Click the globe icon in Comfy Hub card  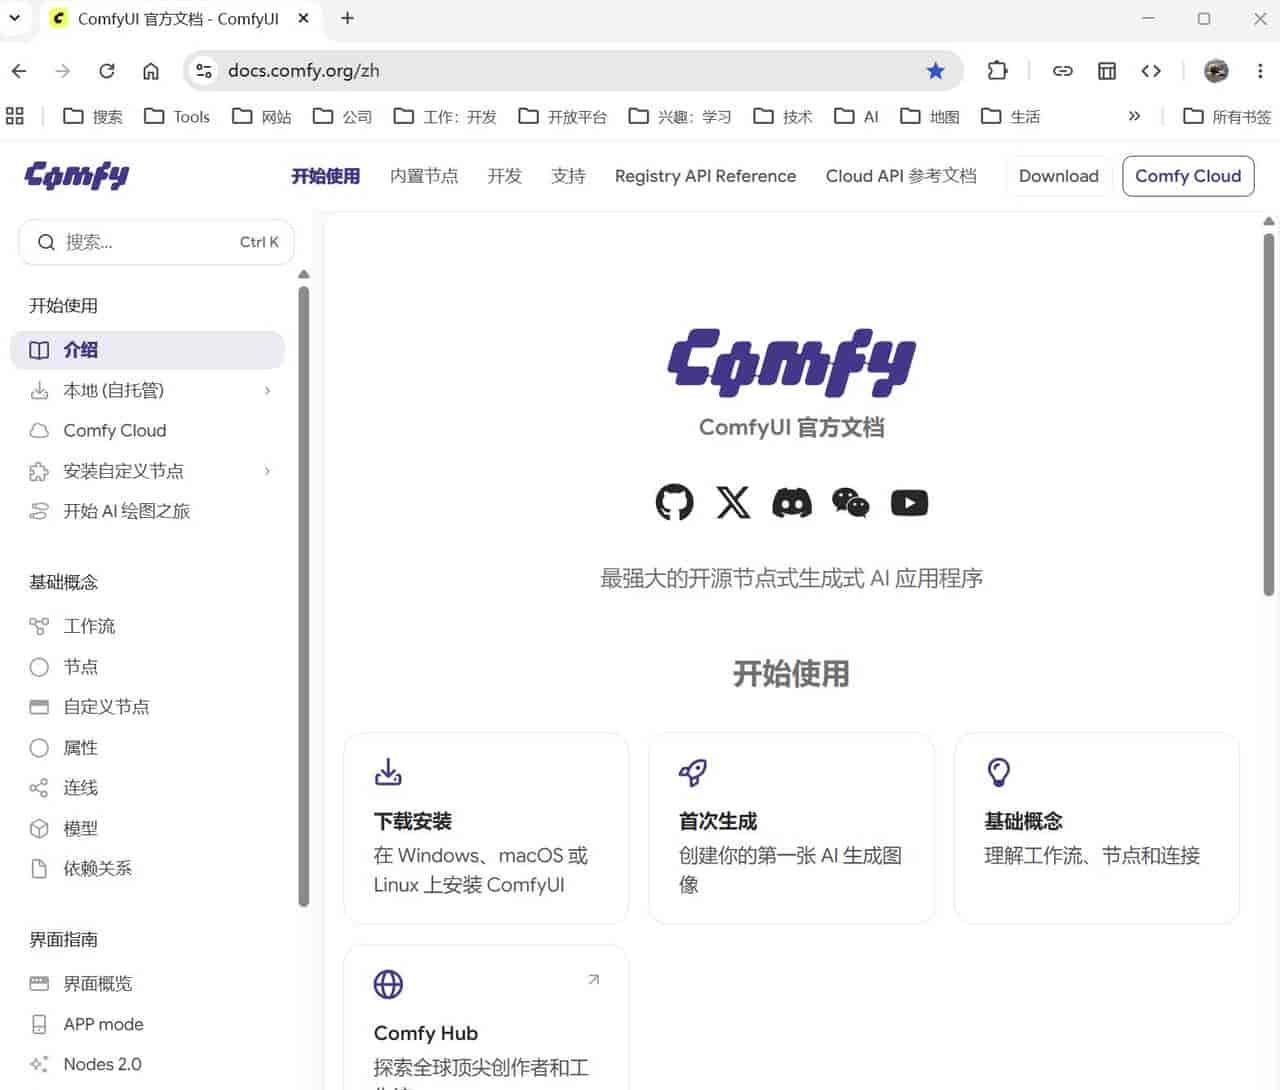click(388, 984)
